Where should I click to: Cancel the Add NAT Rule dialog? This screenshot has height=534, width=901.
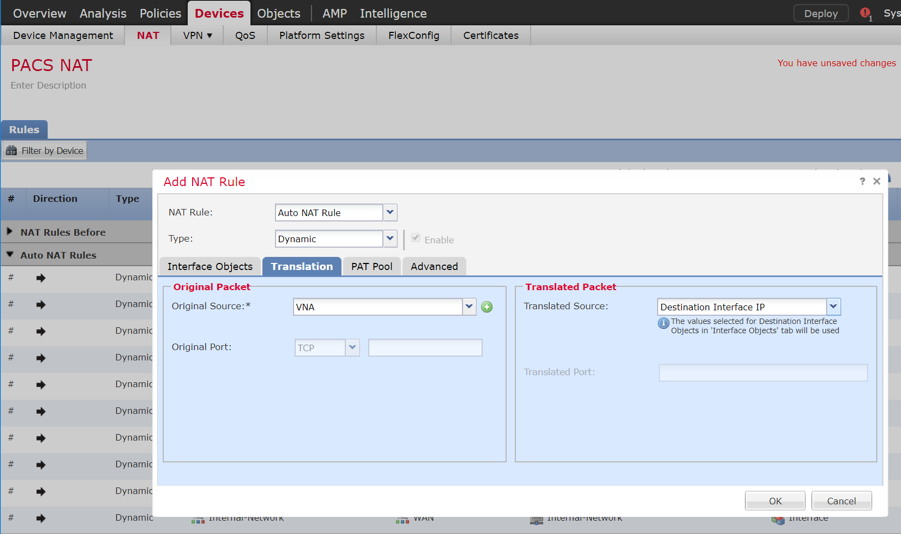point(841,501)
